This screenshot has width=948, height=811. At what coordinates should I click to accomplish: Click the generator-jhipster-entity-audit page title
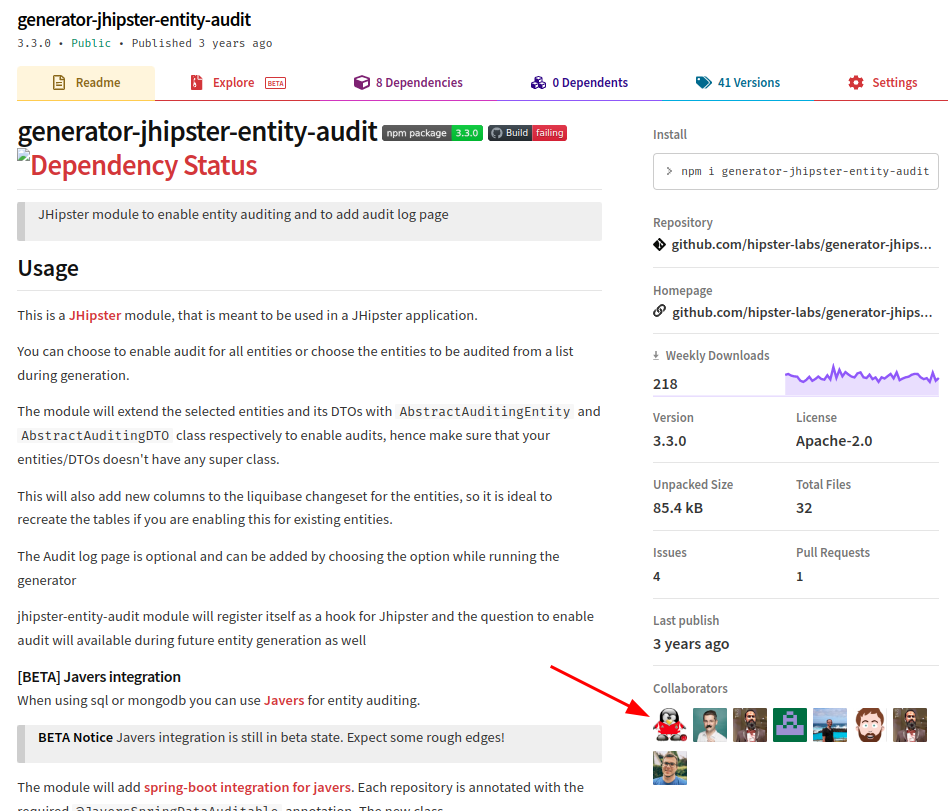point(134,20)
